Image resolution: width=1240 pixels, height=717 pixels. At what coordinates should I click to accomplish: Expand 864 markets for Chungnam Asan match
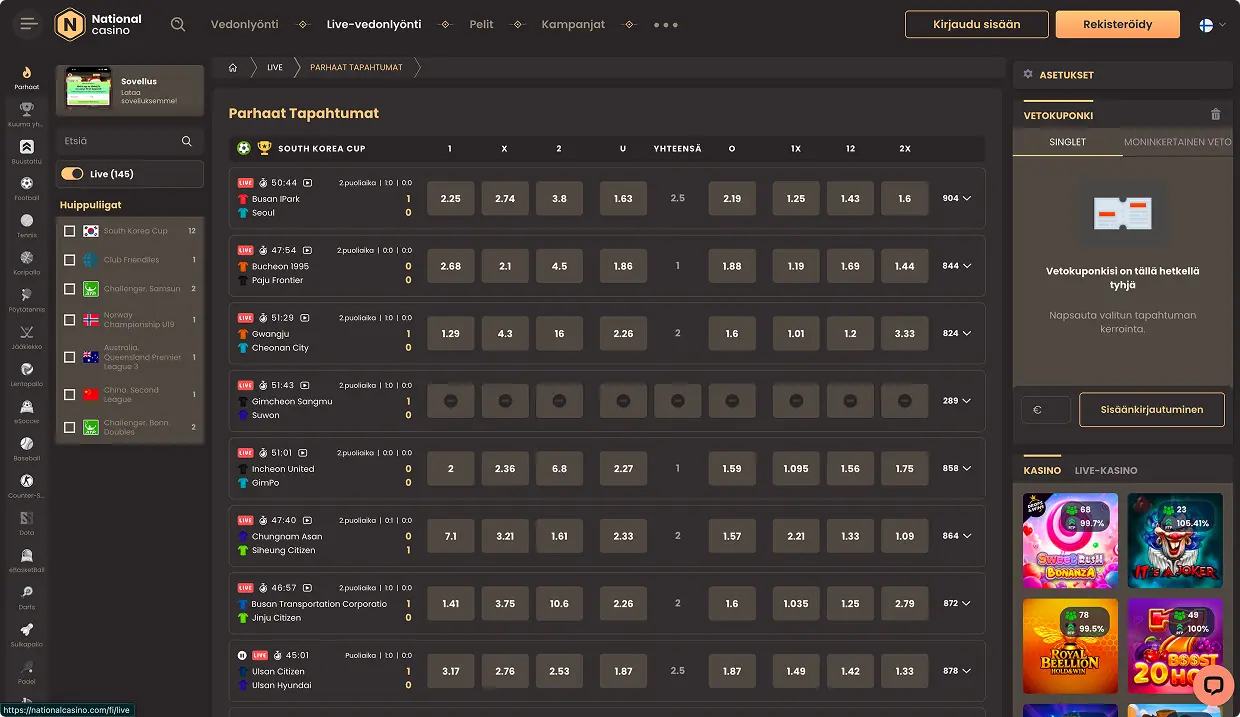click(x=957, y=536)
